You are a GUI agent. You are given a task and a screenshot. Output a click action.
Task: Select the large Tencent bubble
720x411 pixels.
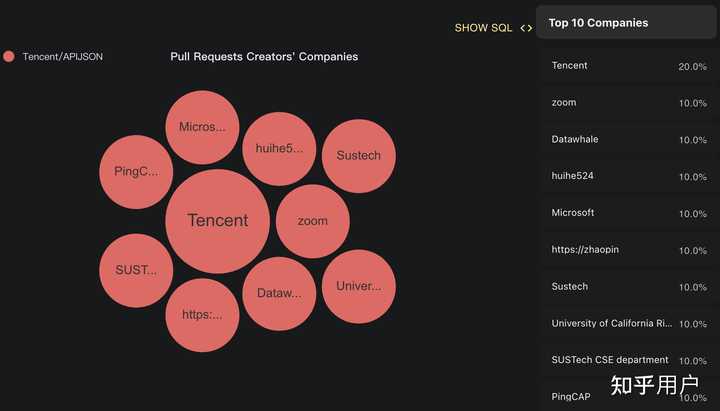[x=217, y=221]
